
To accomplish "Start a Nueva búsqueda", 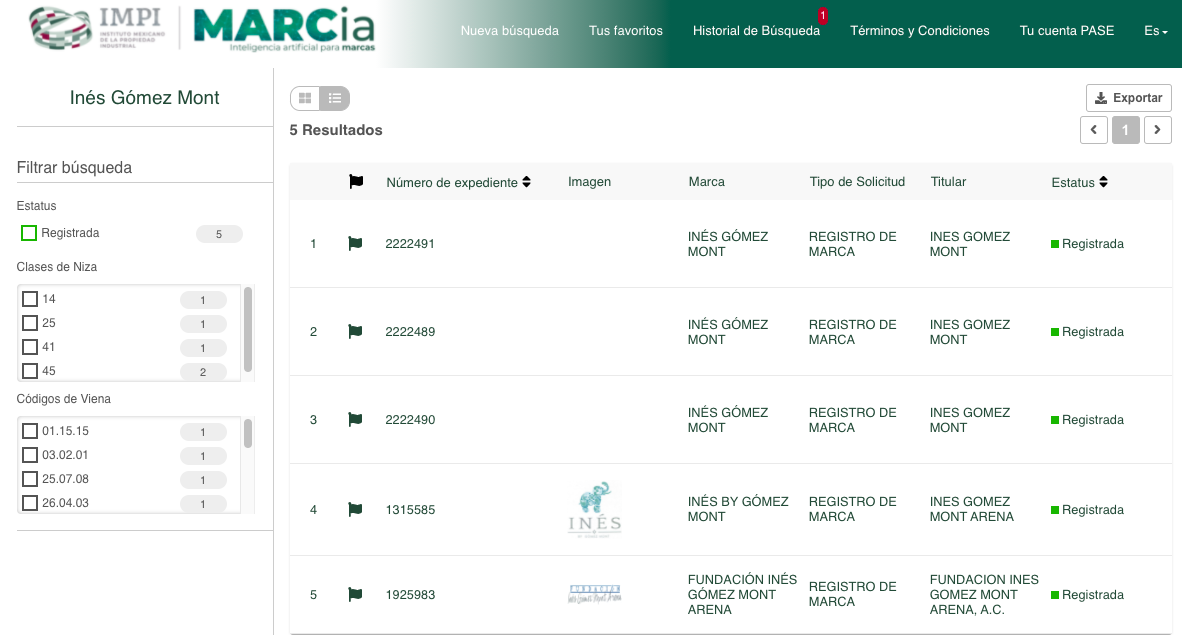I will 510,31.
